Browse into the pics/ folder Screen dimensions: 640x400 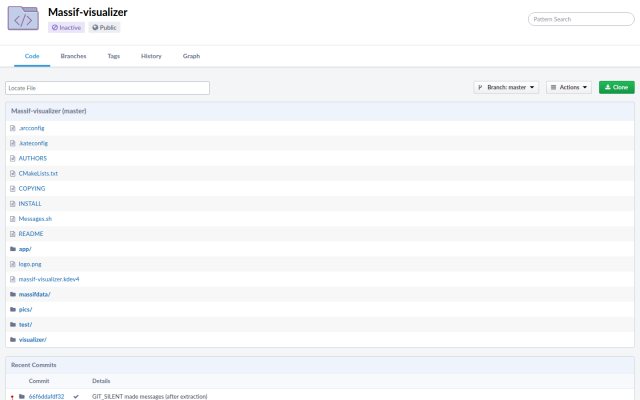[x=25, y=309]
